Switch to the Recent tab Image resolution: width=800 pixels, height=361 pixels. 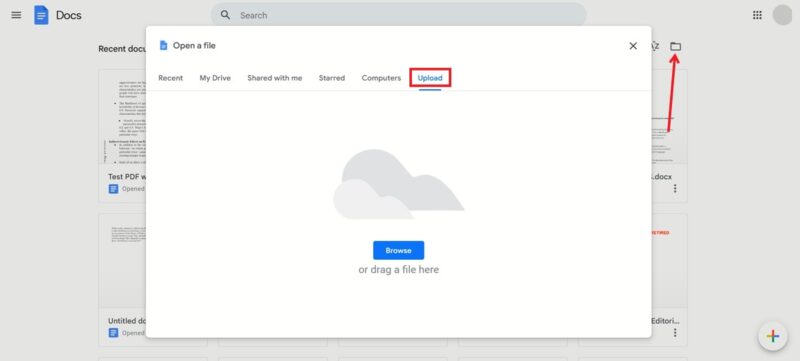coord(170,78)
